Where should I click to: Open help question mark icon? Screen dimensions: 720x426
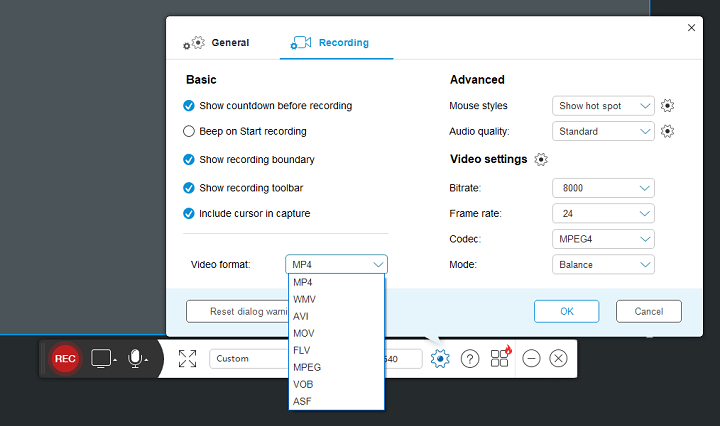click(470, 359)
